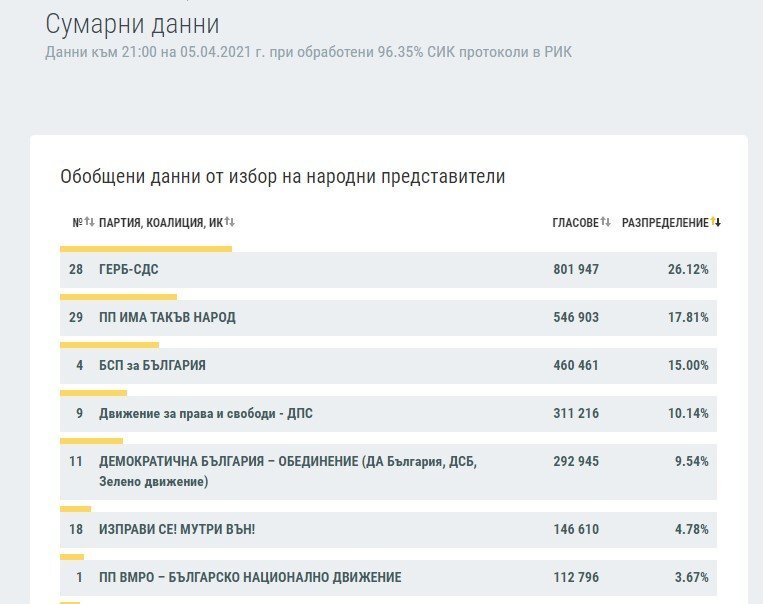Select the ПП ИМА ТАКЪВ НАРОД row

click(388, 317)
